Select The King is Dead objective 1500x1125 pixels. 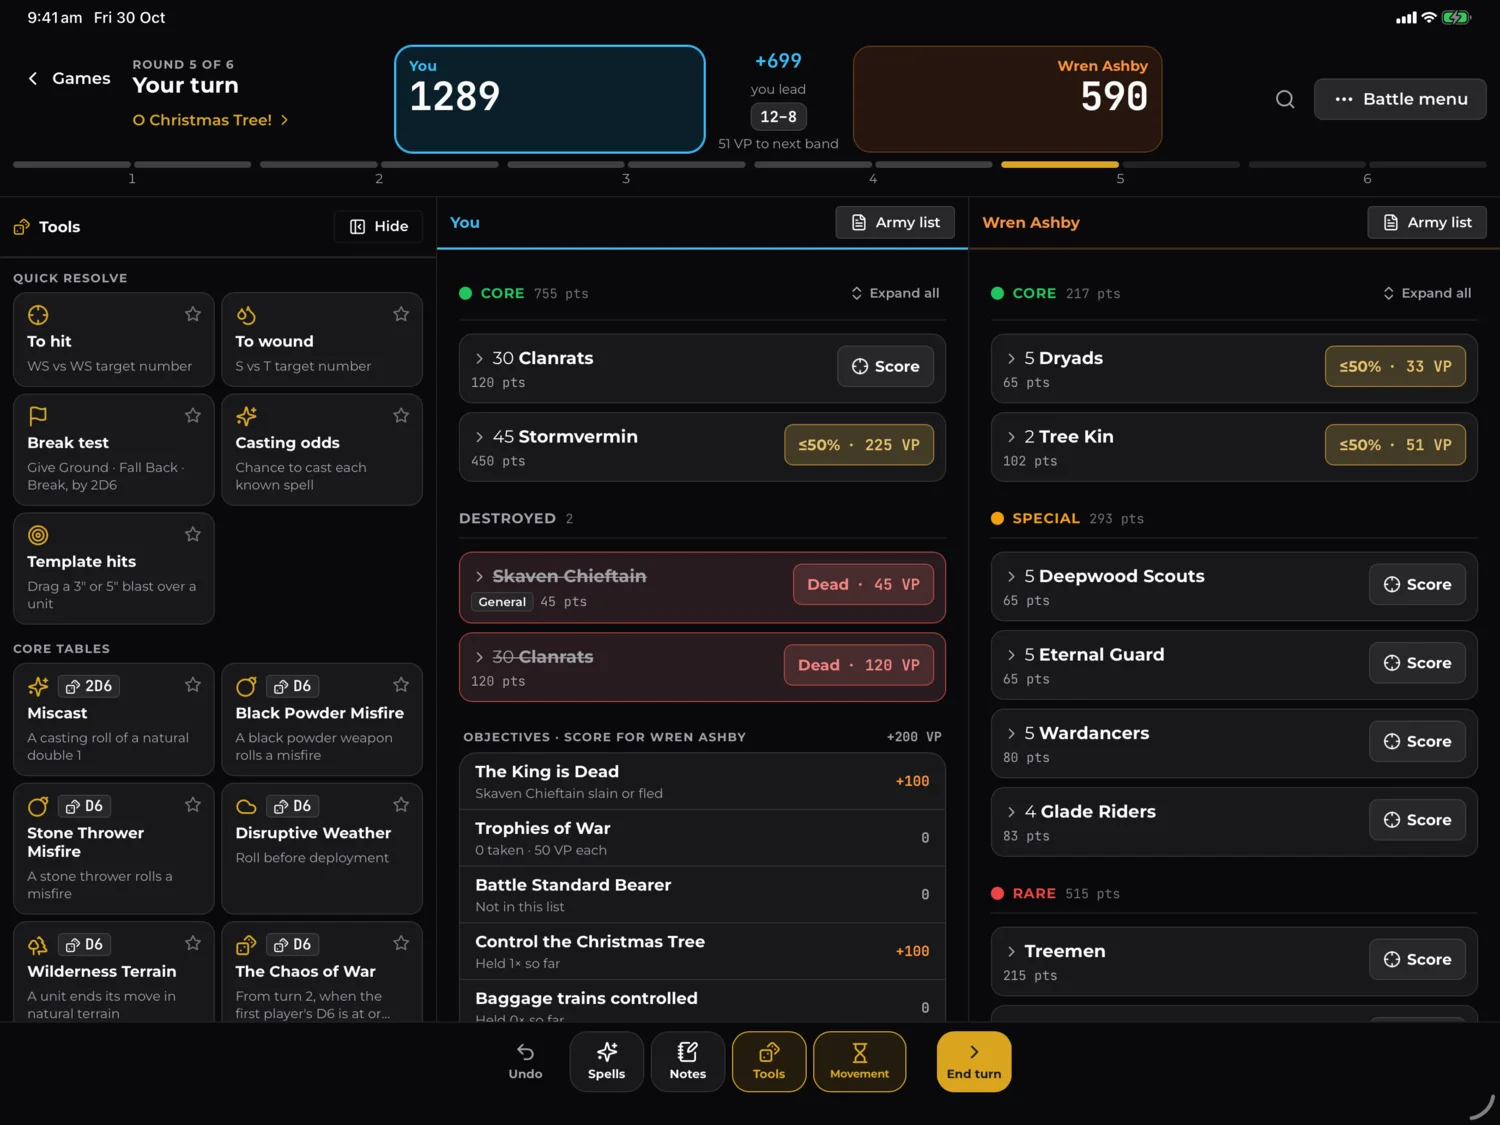pyautogui.click(x=702, y=781)
